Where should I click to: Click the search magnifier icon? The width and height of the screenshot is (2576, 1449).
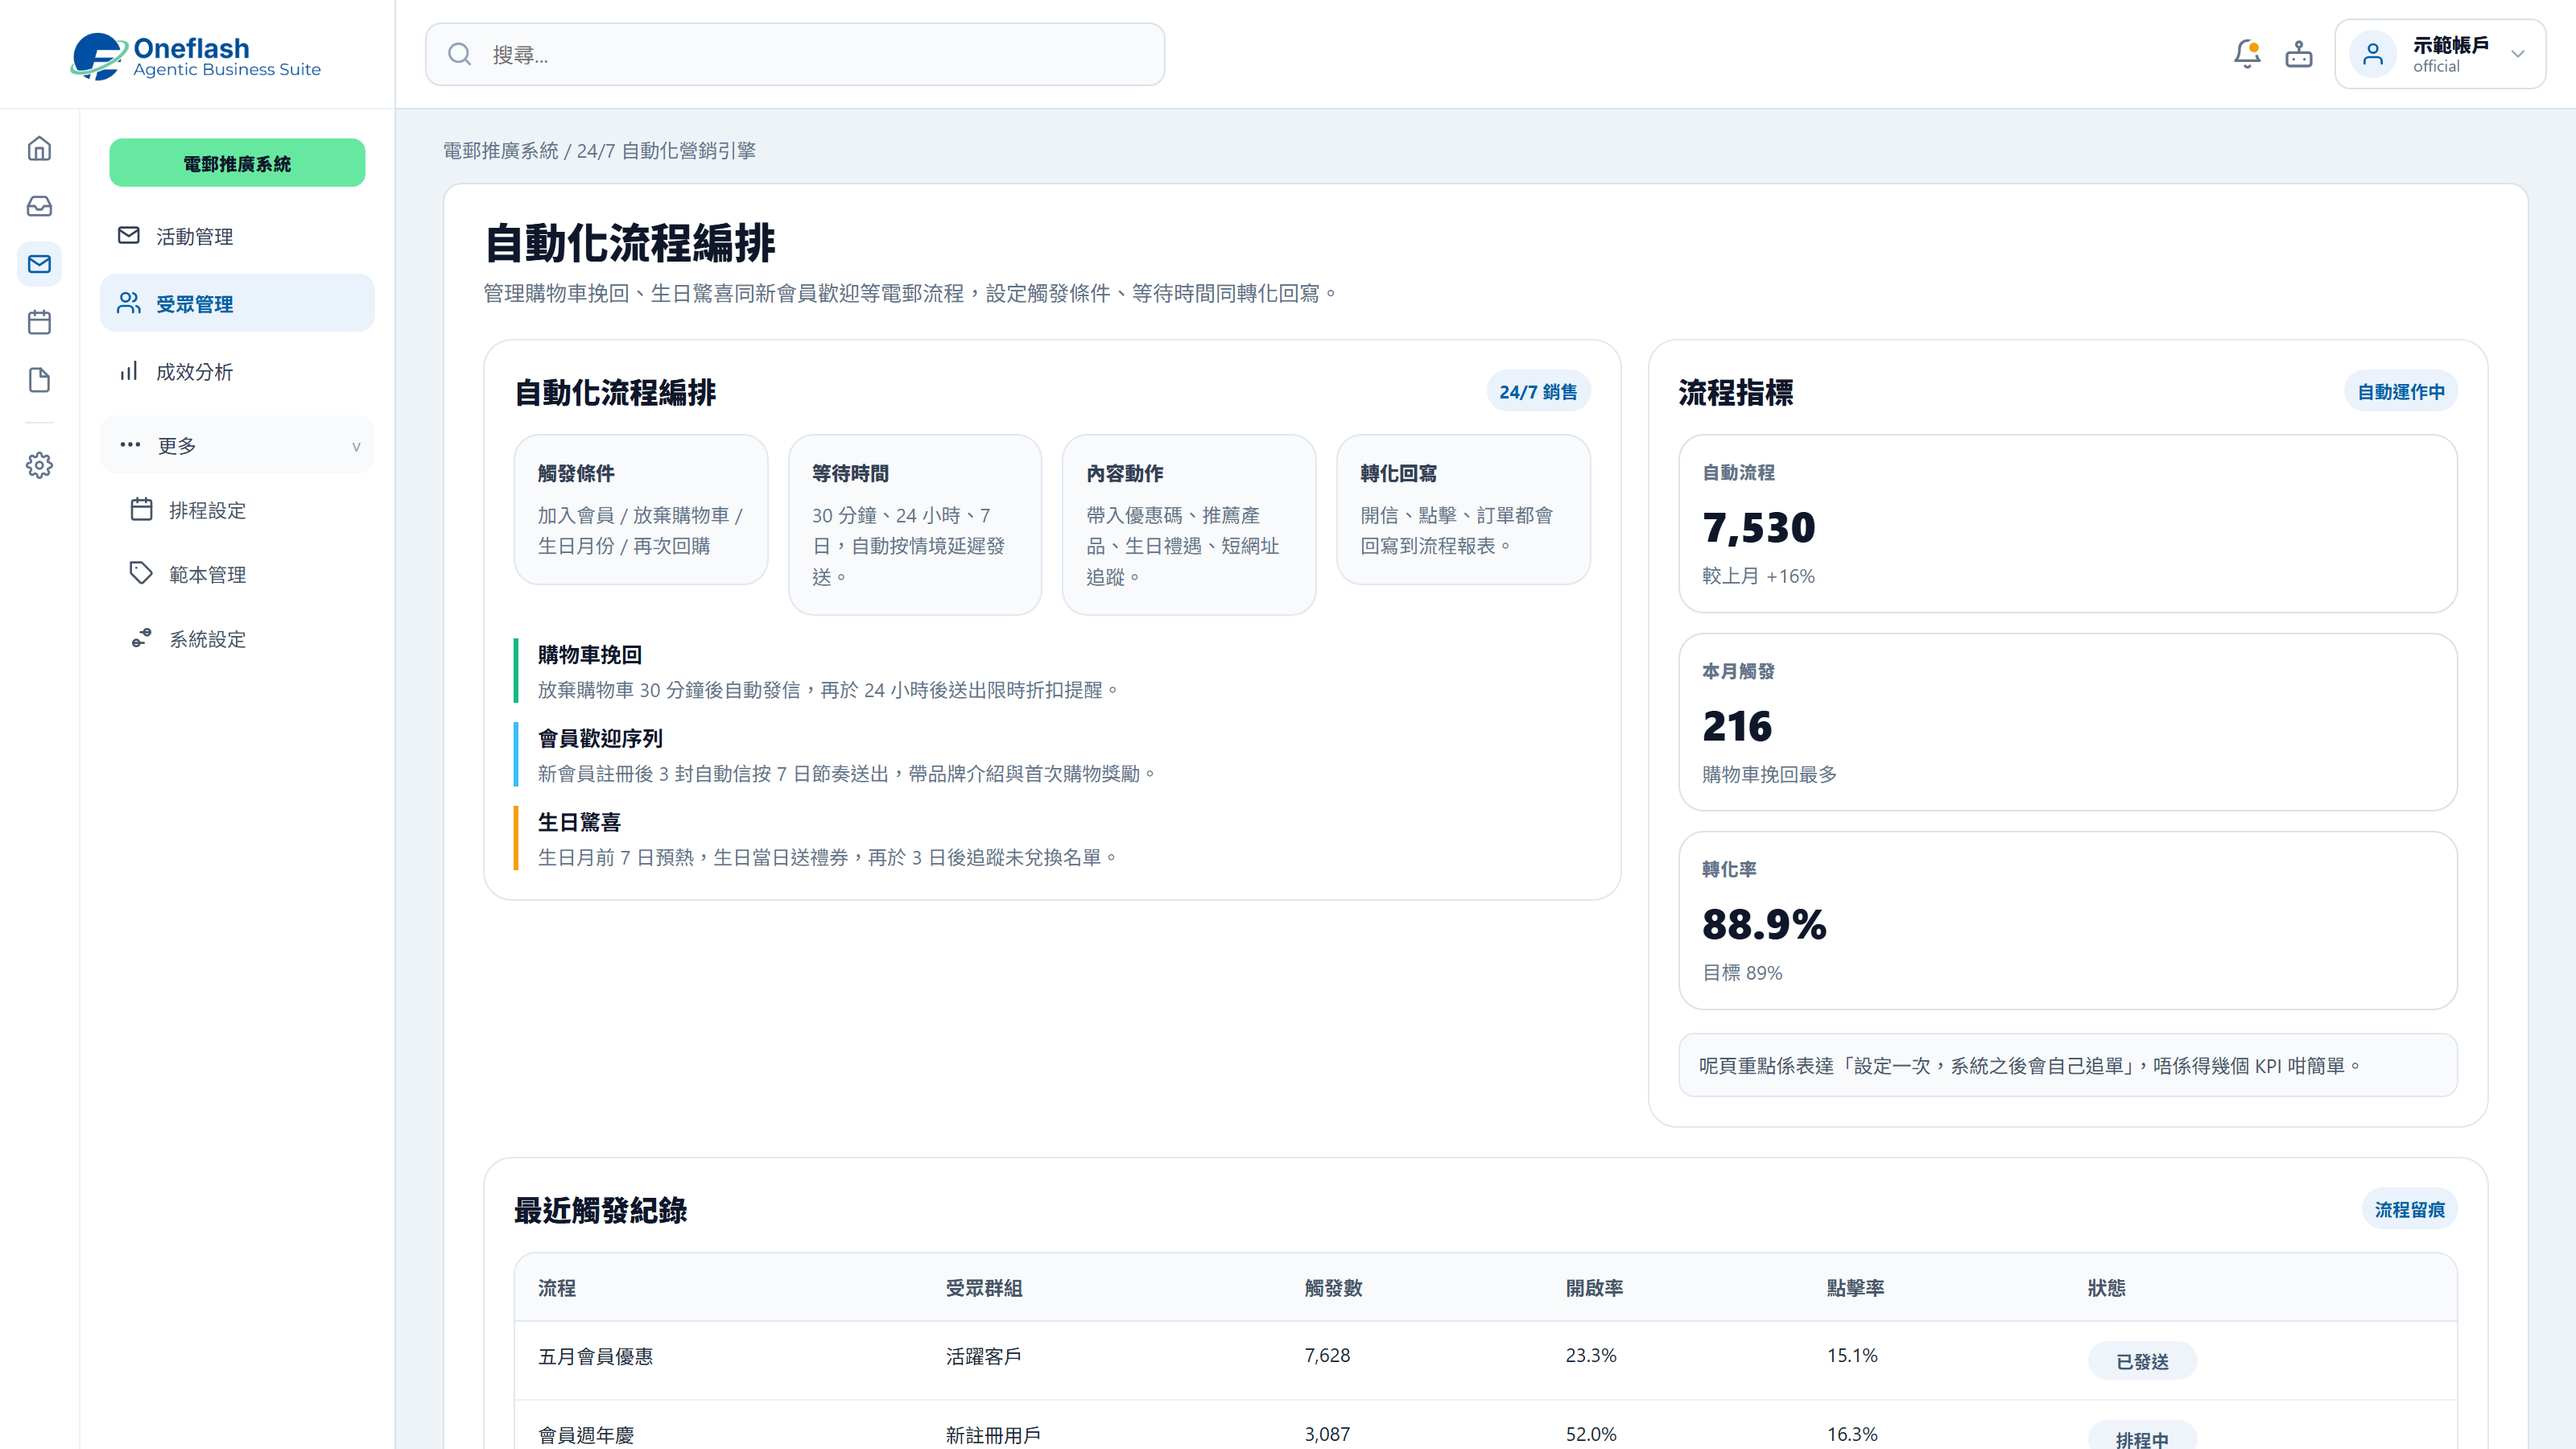tap(459, 54)
